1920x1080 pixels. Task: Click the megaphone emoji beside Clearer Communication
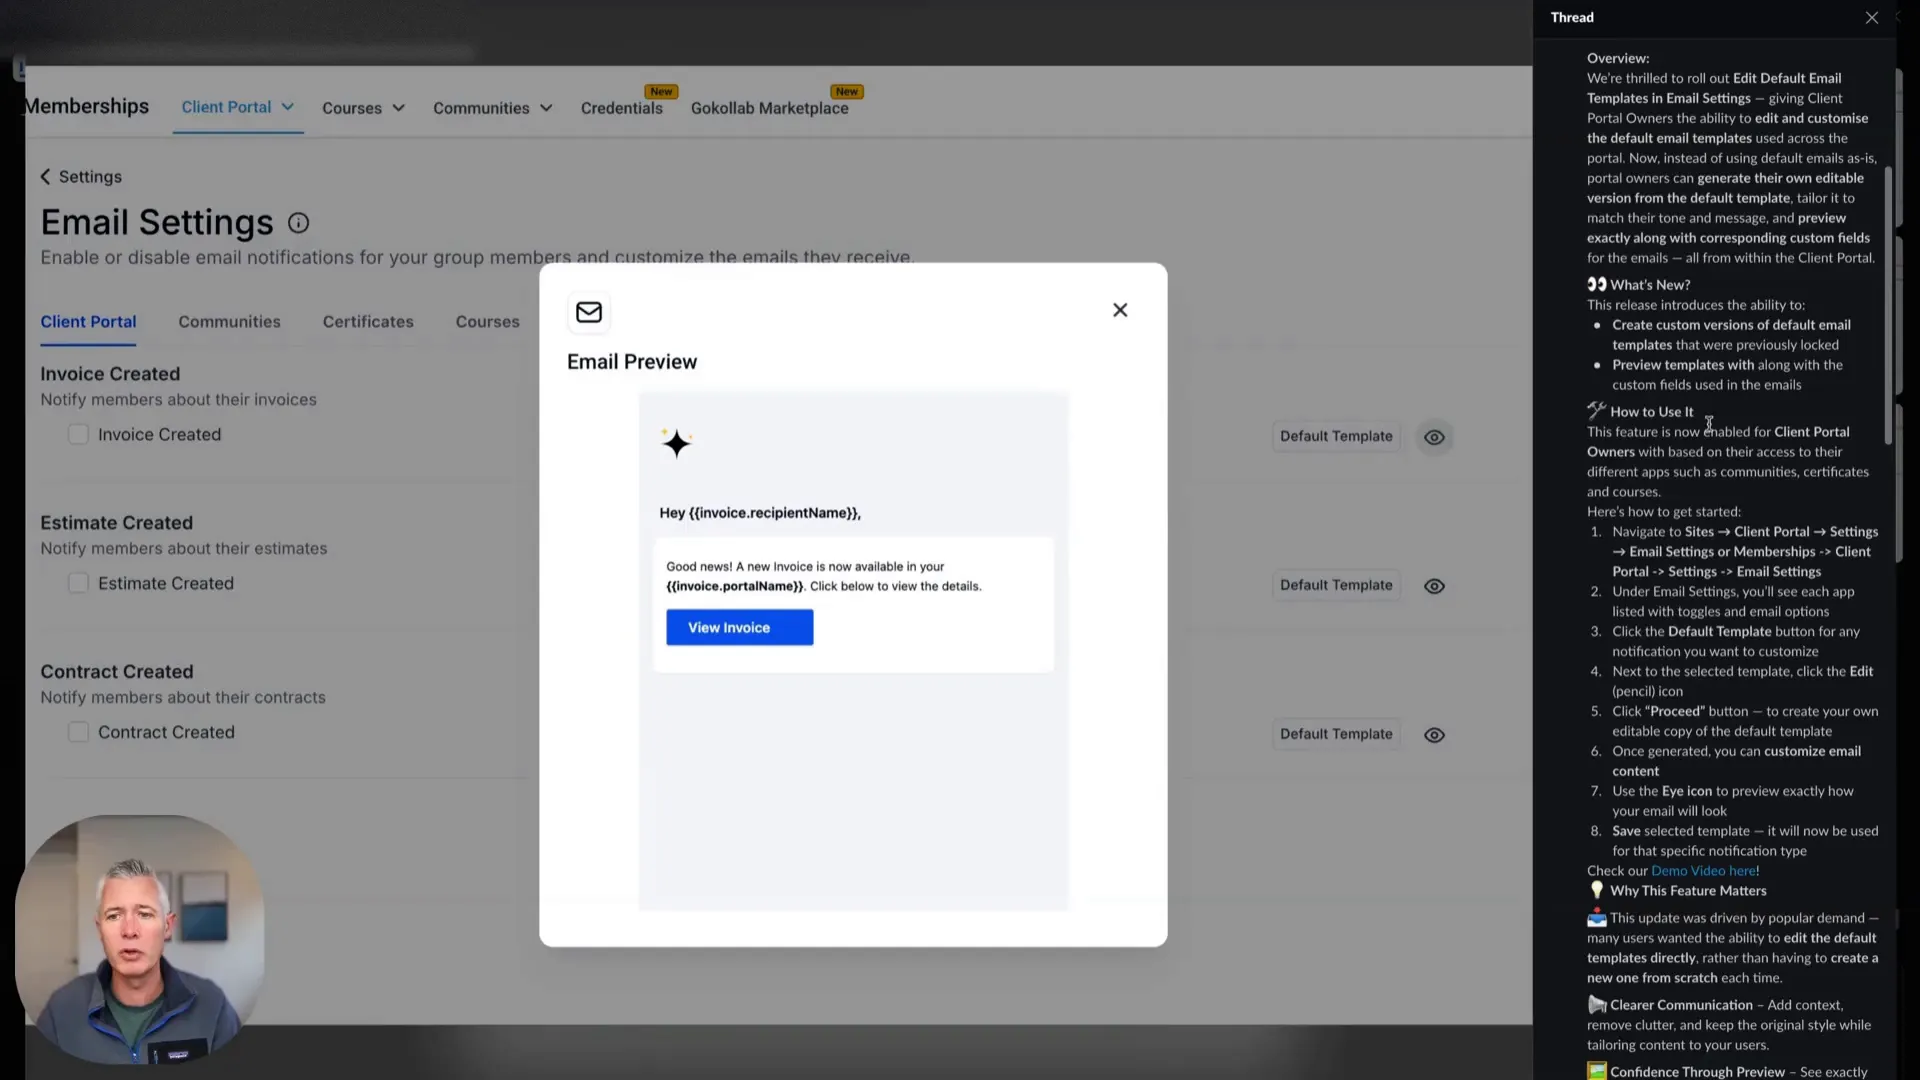[1597, 1005]
